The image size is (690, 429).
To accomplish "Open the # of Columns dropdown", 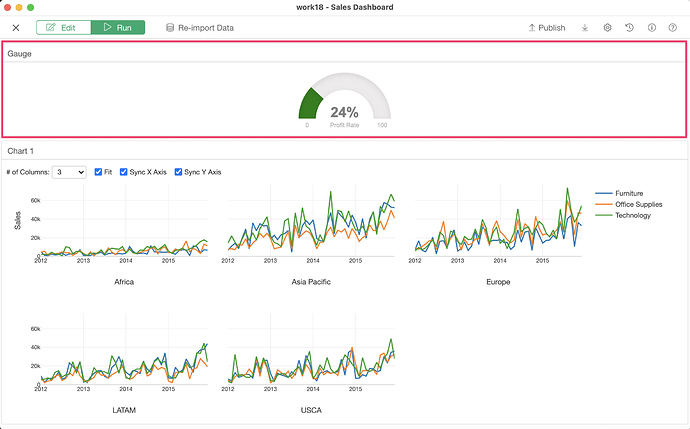I will tap(69, 172).
